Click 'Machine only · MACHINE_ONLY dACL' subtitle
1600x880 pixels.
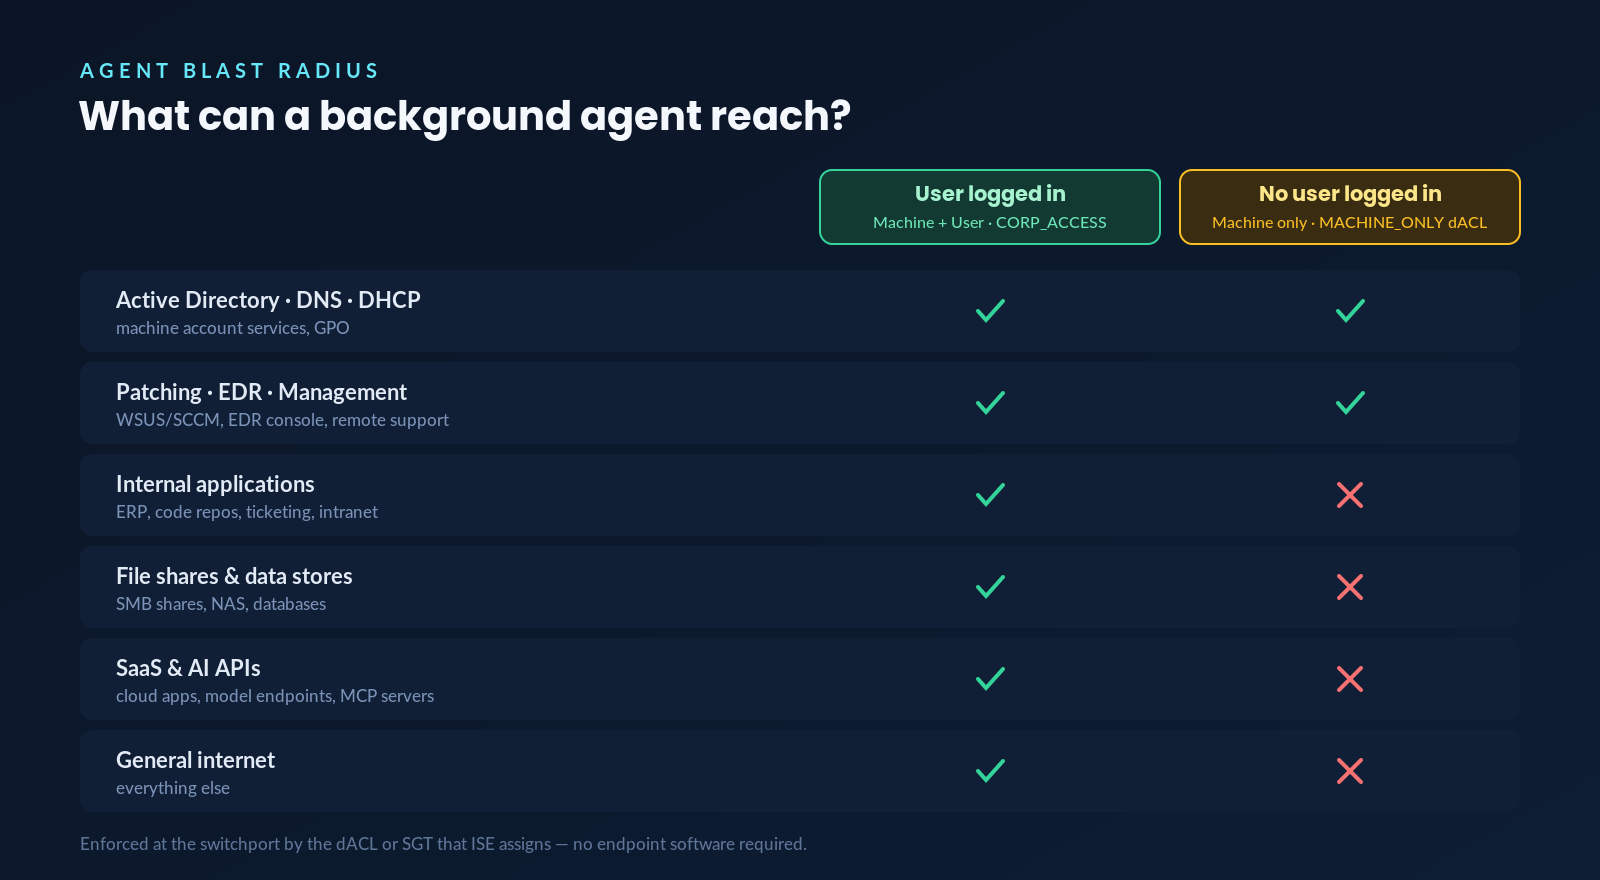tap(1350, 223)
